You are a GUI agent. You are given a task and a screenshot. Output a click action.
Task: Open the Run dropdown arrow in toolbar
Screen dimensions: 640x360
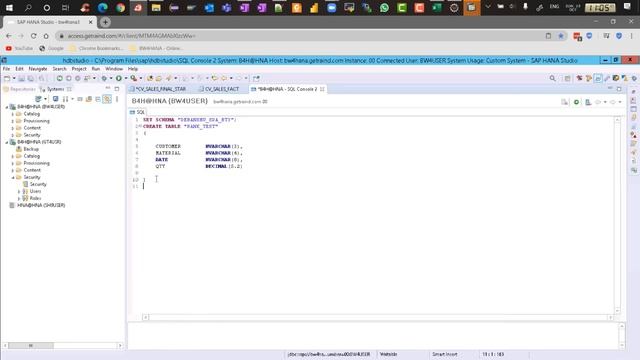126,78
